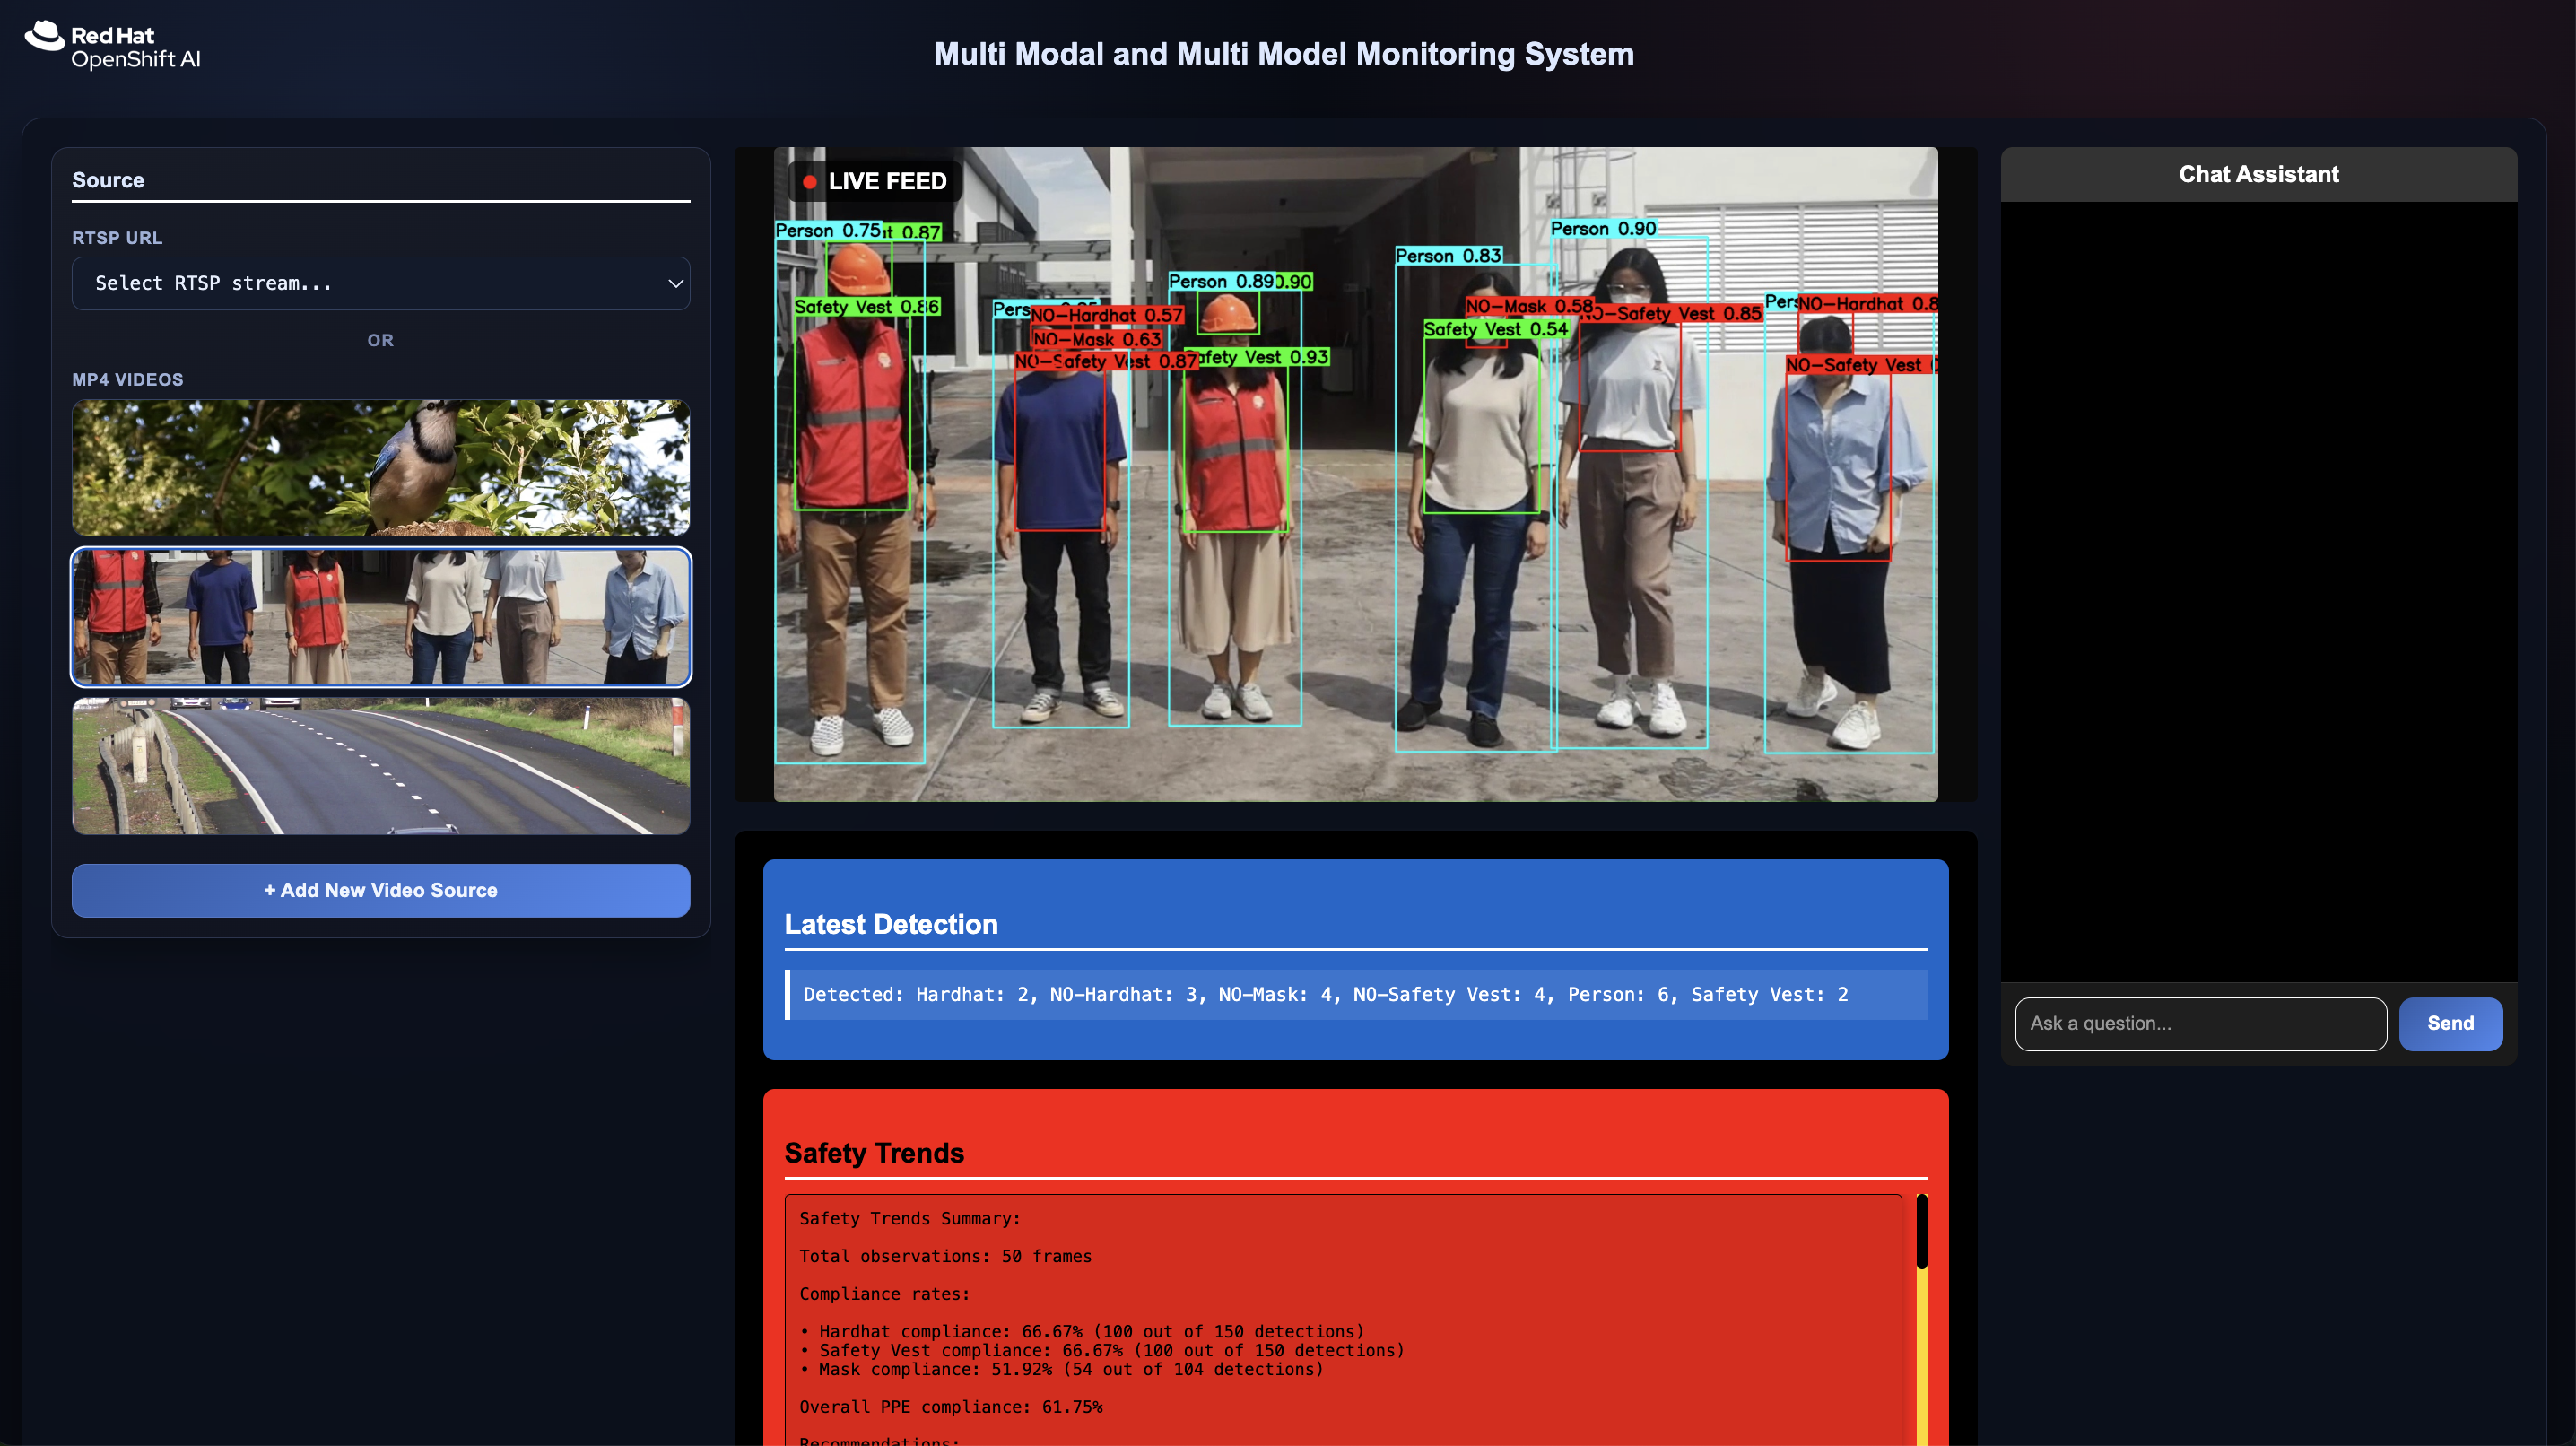Click the Overall PPE compliance 61.75% line

tap(950, 1407)
